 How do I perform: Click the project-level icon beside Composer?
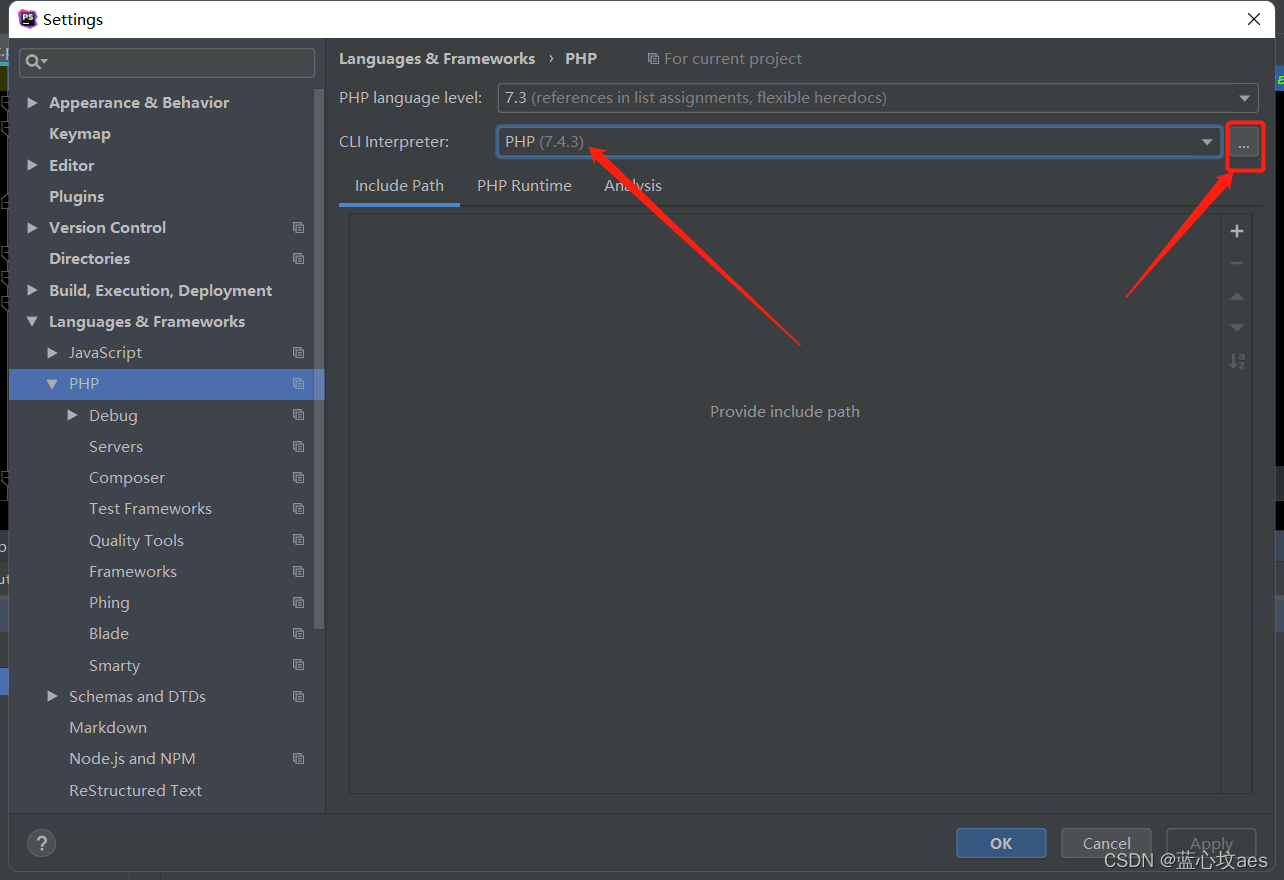point(298,478)
